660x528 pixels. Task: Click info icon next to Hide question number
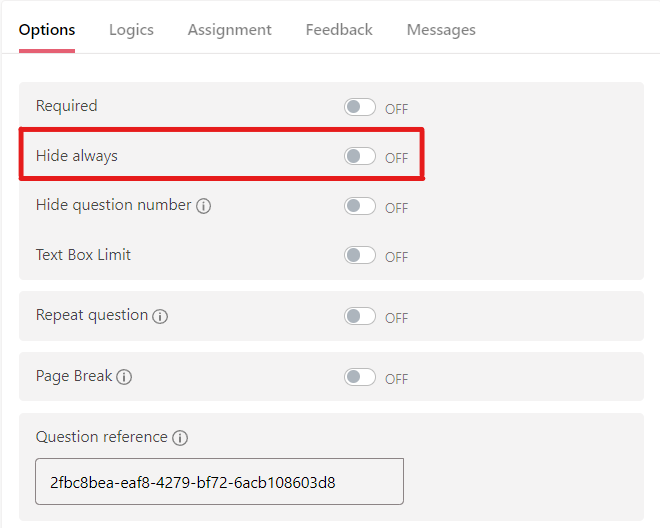pos(204,206)
